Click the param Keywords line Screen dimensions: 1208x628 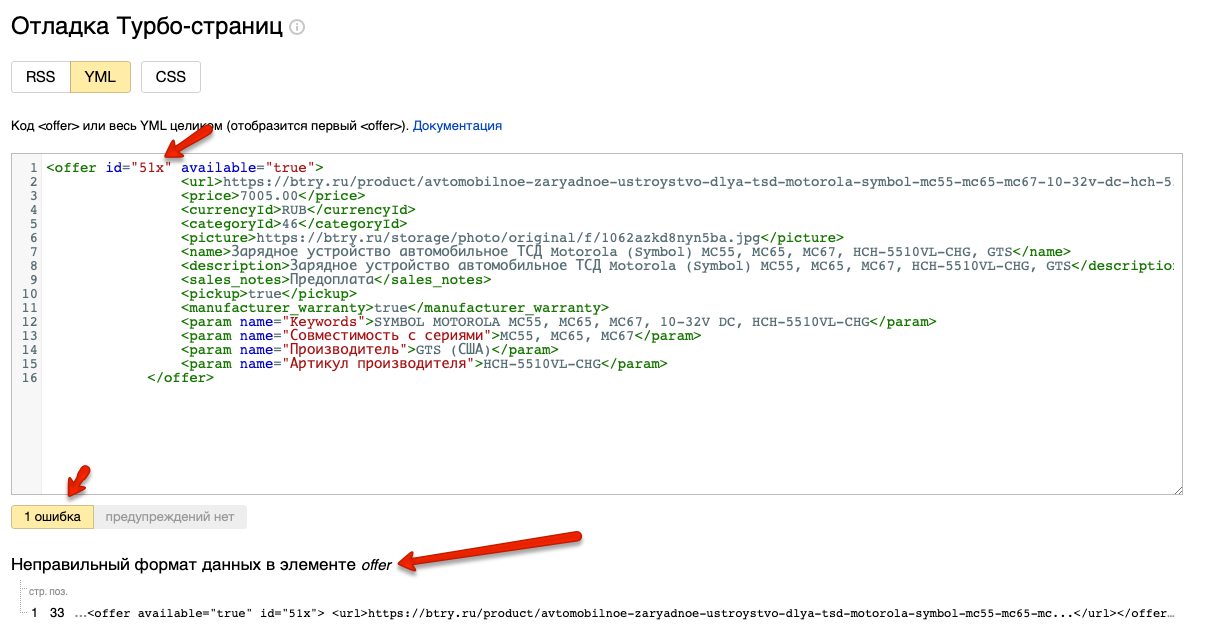pos(558,322)
